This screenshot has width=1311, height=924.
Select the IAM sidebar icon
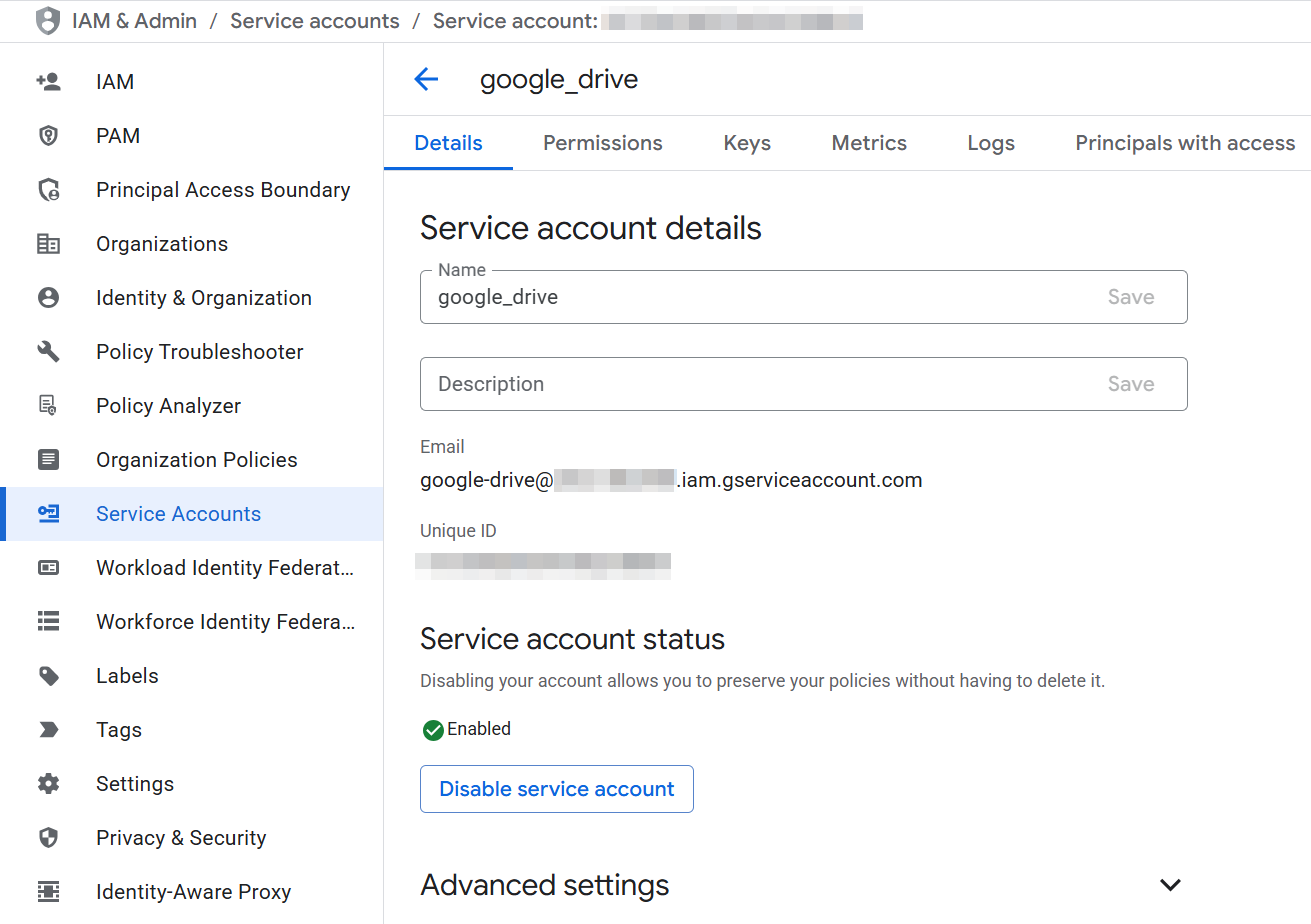coord(49,81)
